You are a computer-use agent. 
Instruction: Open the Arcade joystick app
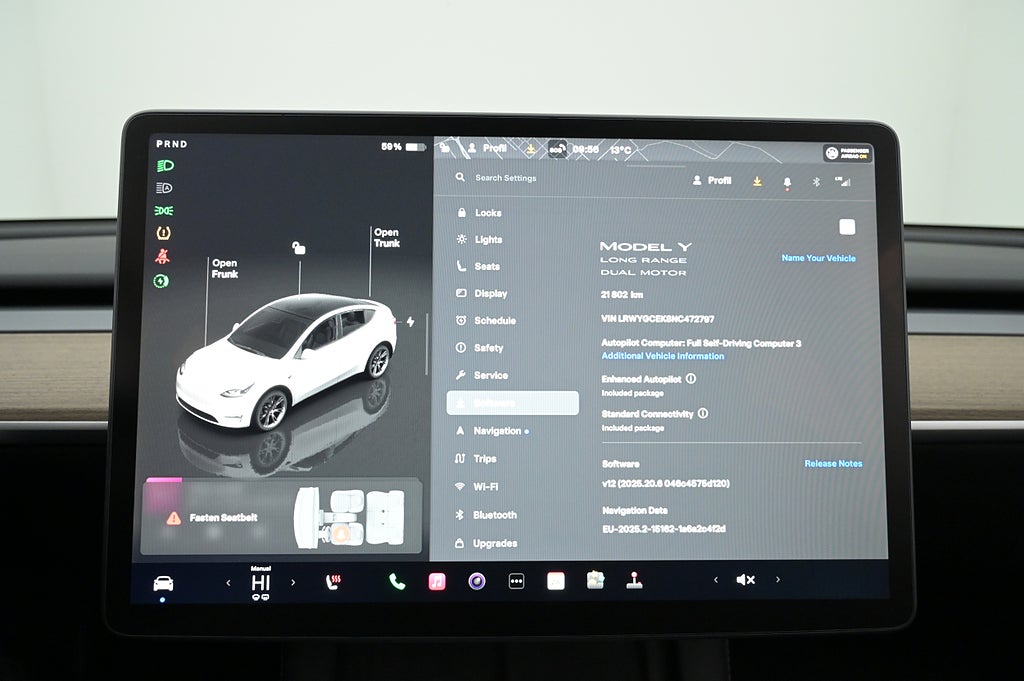[x=634, y=581]
